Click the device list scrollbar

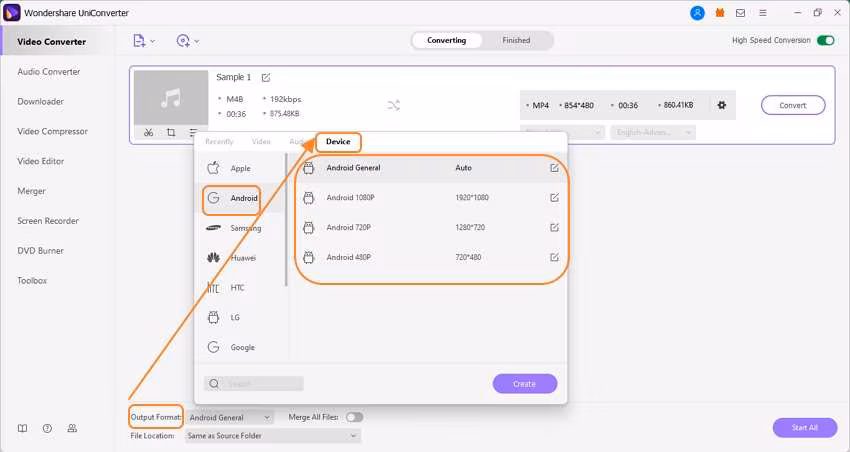pos(286,220)
